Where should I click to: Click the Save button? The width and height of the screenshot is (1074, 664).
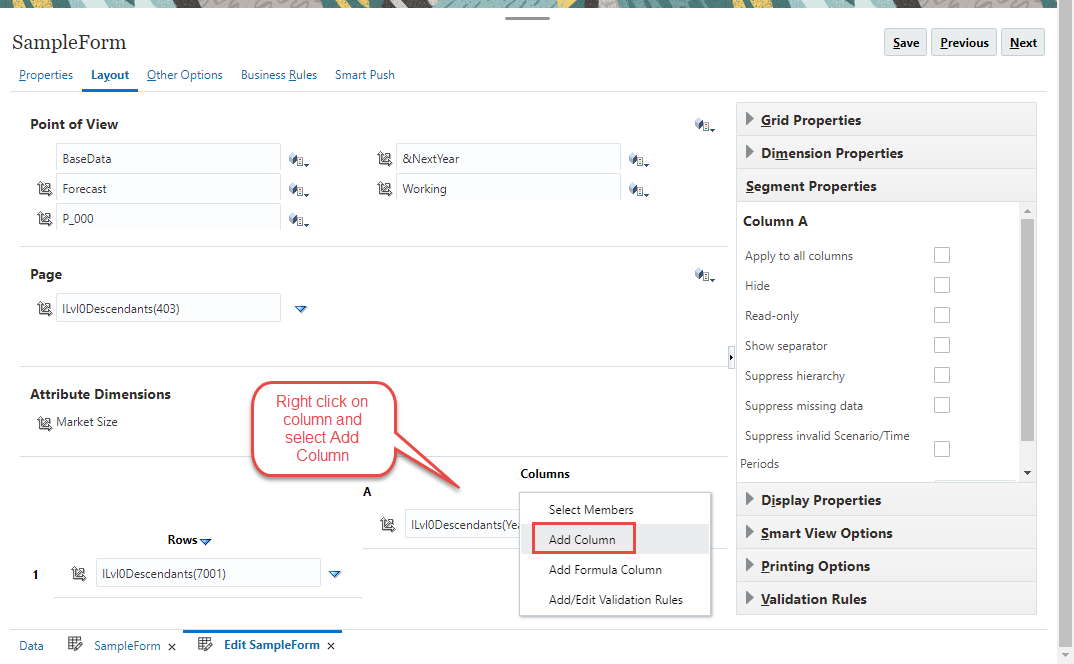[x=904, y=42]
